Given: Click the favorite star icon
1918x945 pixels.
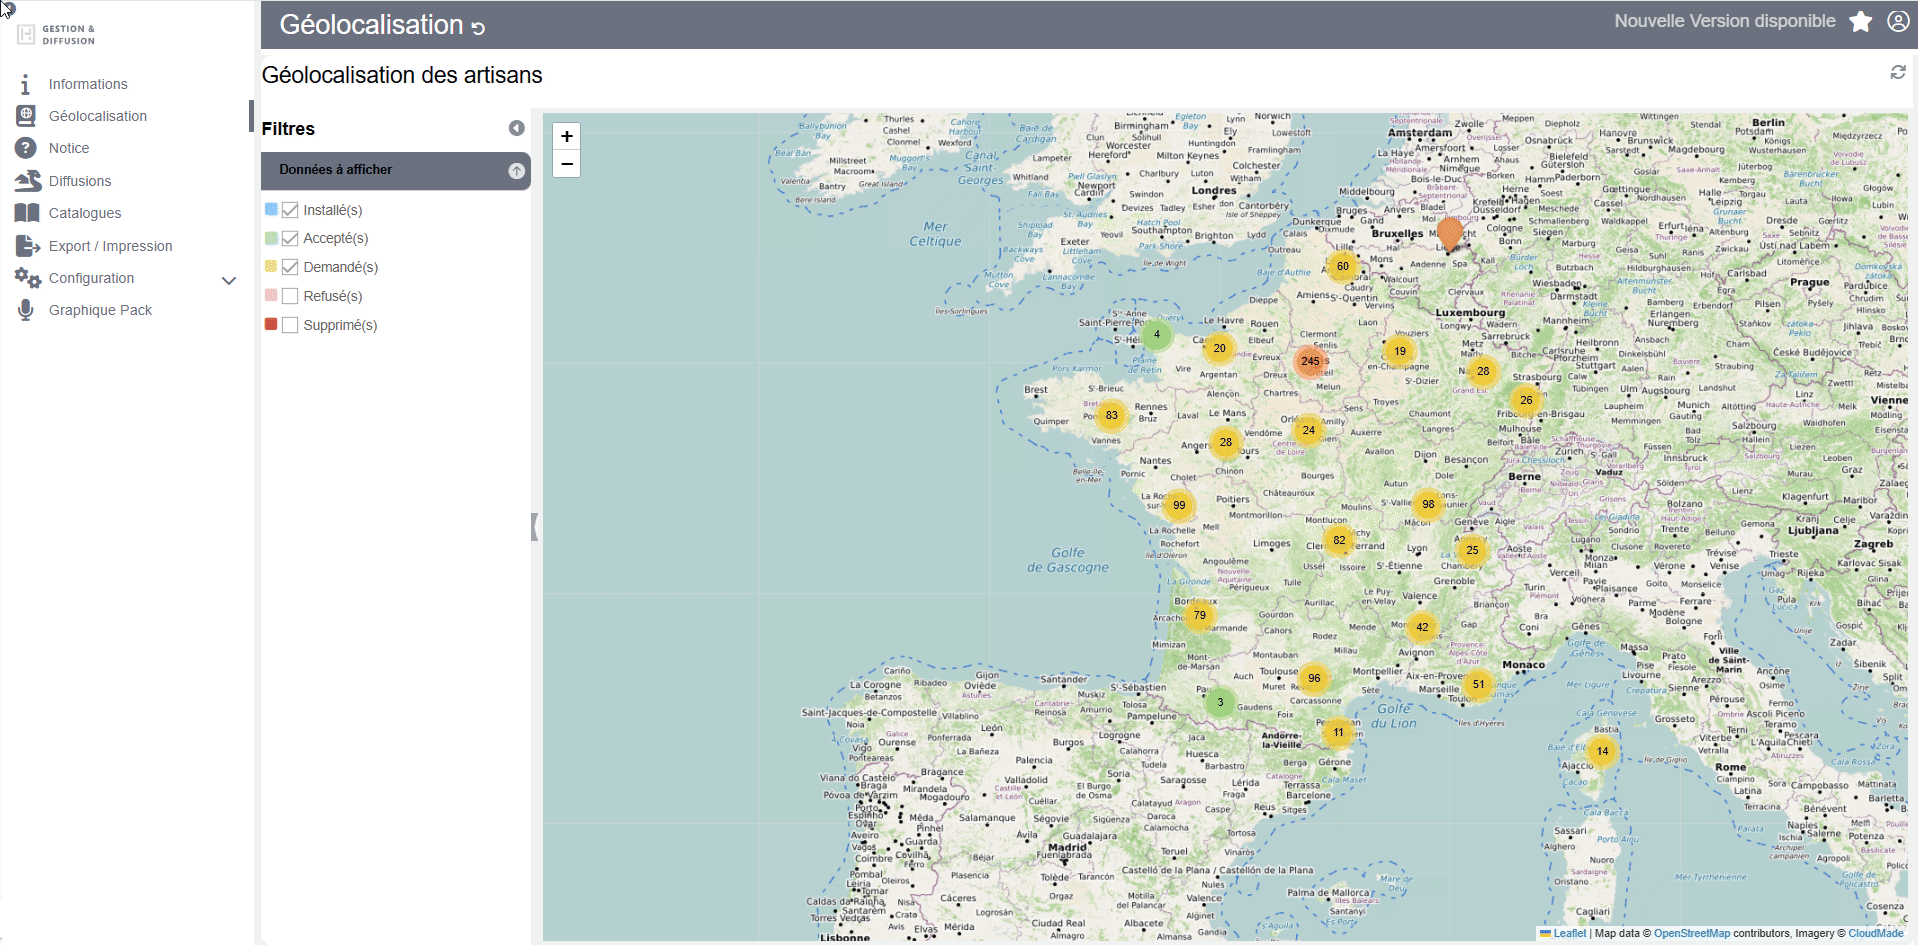Looking at the screenshot, I should pyautogui.click(x=1860, y=21).
